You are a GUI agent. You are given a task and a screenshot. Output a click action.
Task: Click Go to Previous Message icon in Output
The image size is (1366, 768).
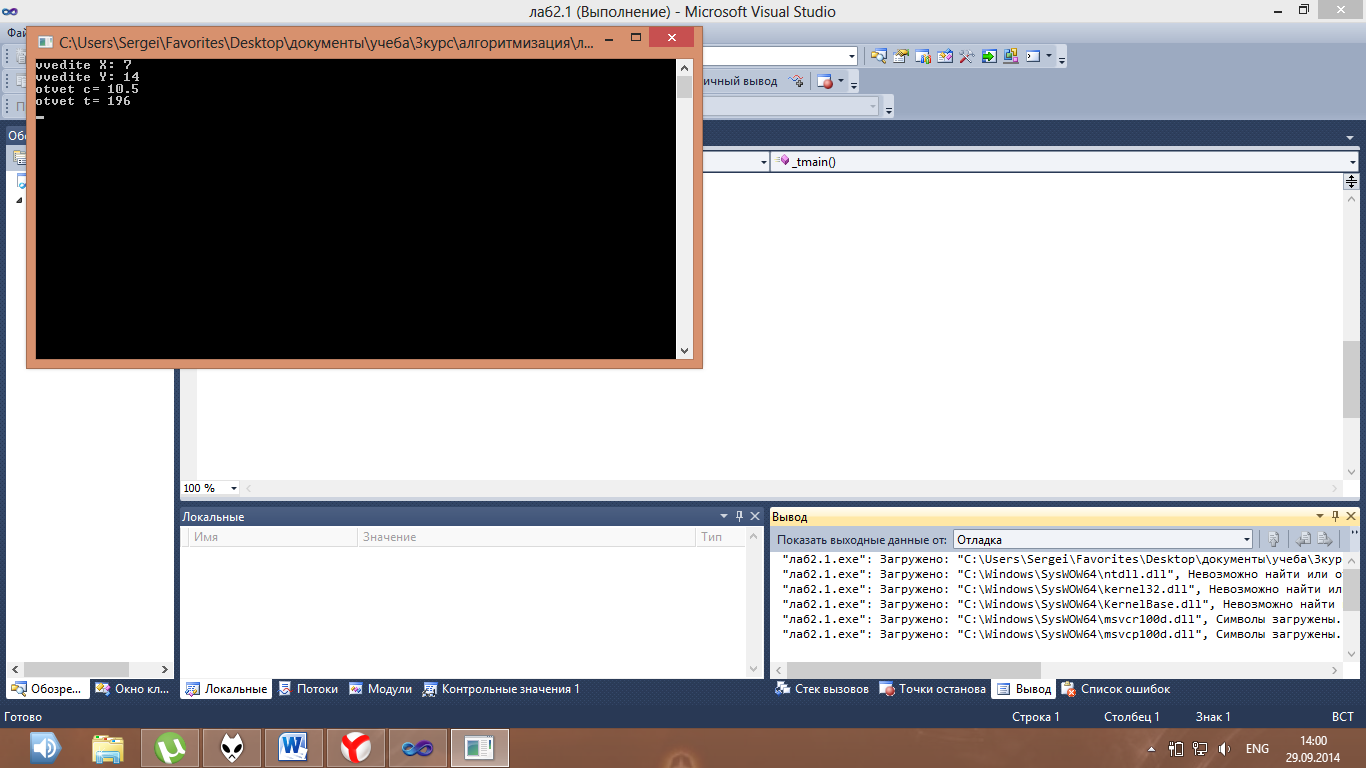click(1303, 539)
